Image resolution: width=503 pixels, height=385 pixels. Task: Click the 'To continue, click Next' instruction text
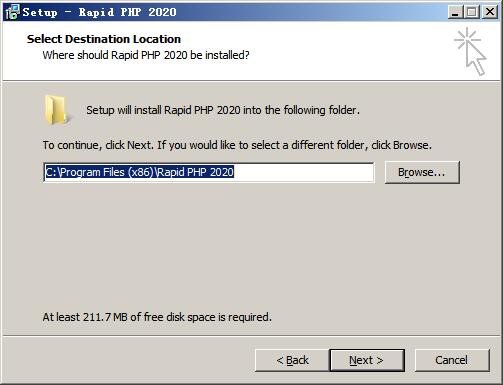pyautogui.click(x=237, y=145)
